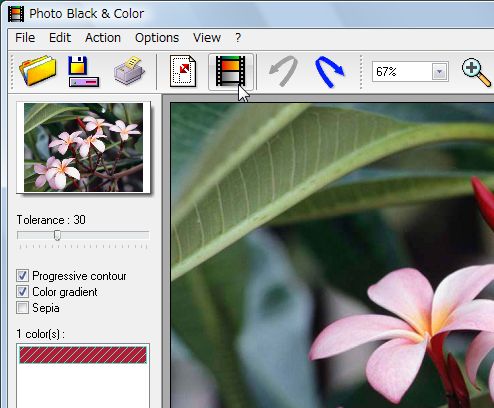
Task: Save the image using the floppy disk icon
Action: coord(83,71)
